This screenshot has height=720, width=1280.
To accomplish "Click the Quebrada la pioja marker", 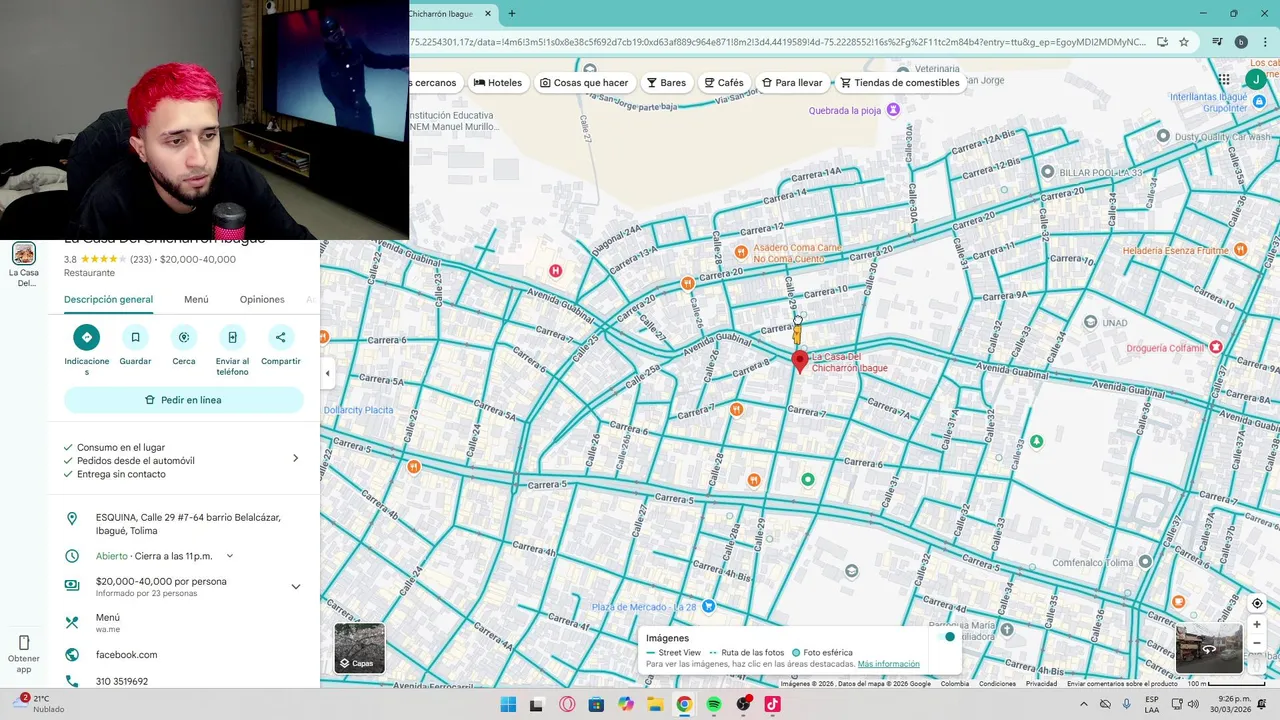I will click(893, 110).
